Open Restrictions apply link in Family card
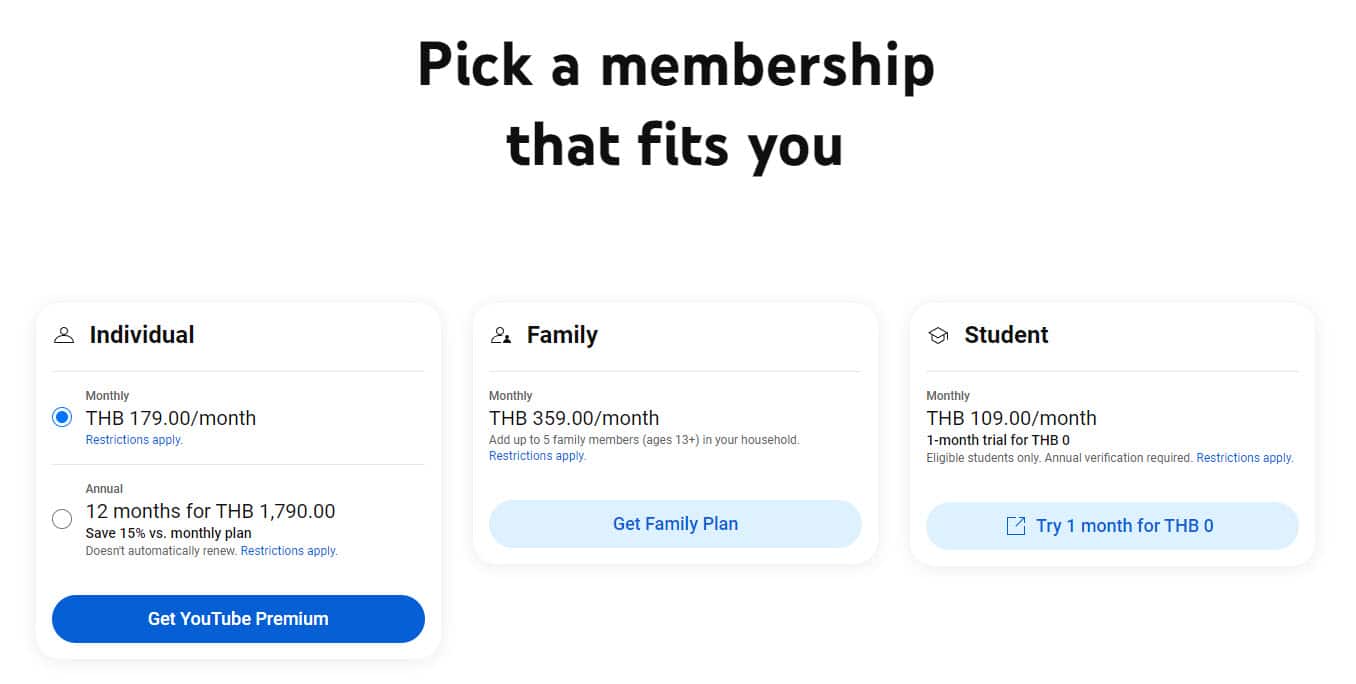1356x684 pixels. (x=537, y=456)
